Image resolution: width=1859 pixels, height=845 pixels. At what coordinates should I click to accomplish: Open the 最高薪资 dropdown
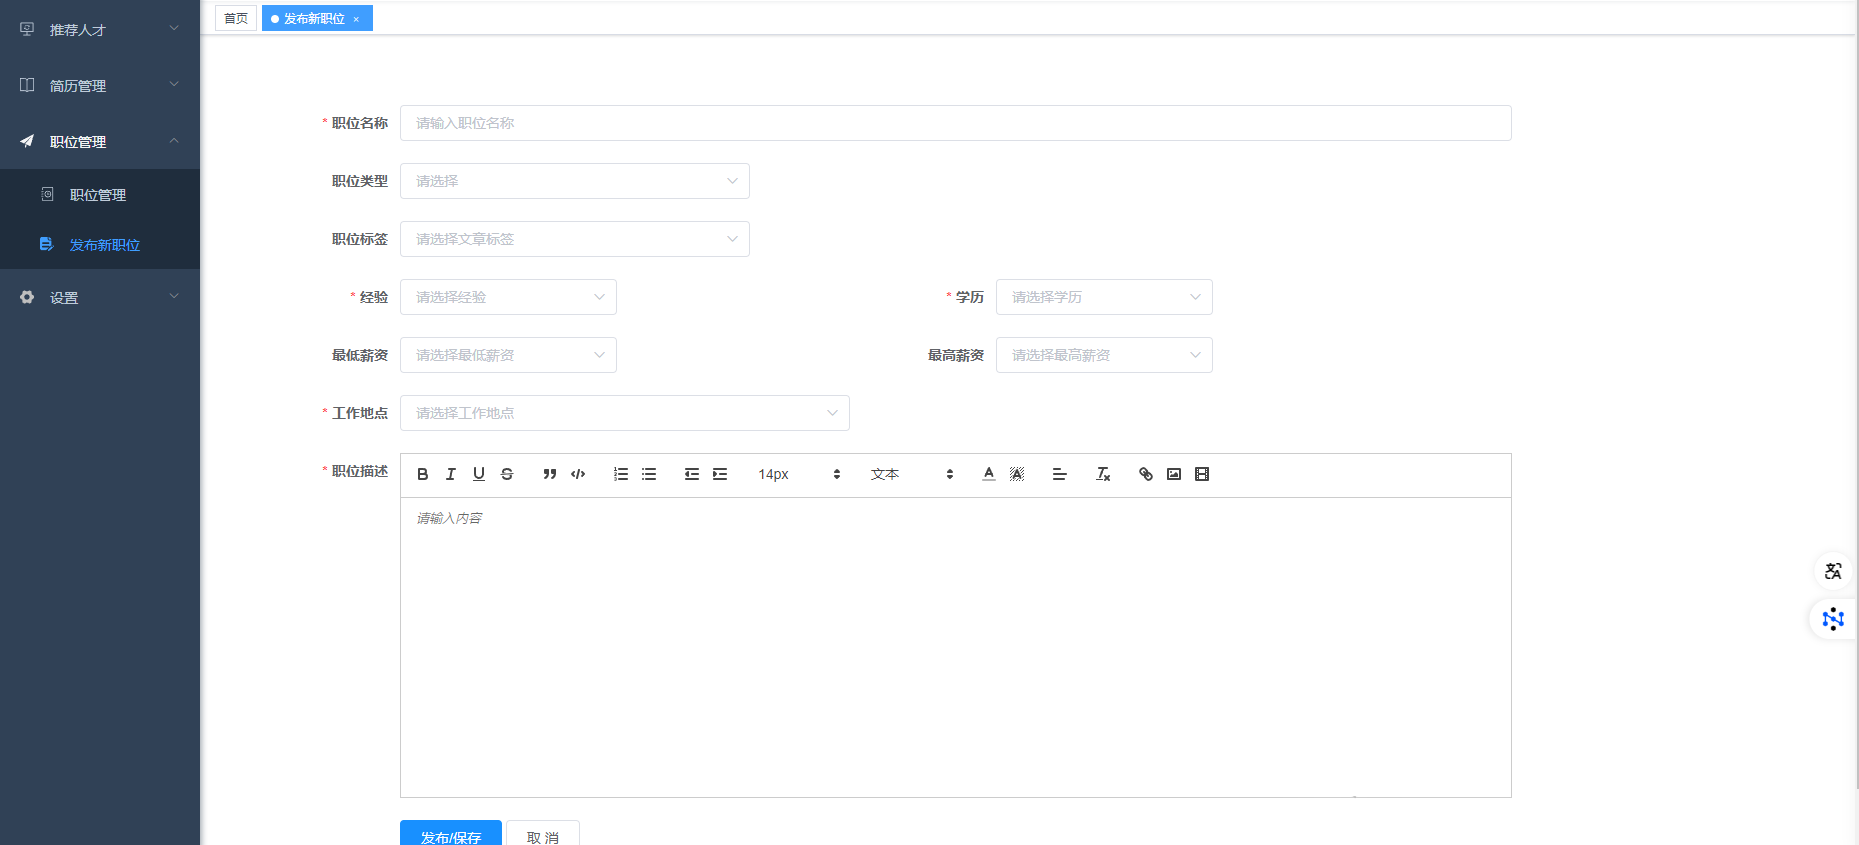[x=1104, y=355]
